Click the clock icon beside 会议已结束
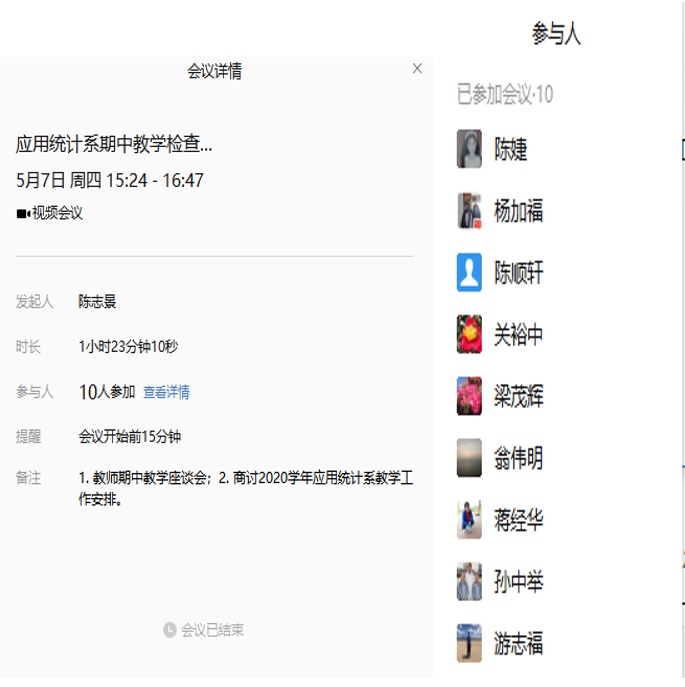The image size is (685, 687). click(170, 630)
